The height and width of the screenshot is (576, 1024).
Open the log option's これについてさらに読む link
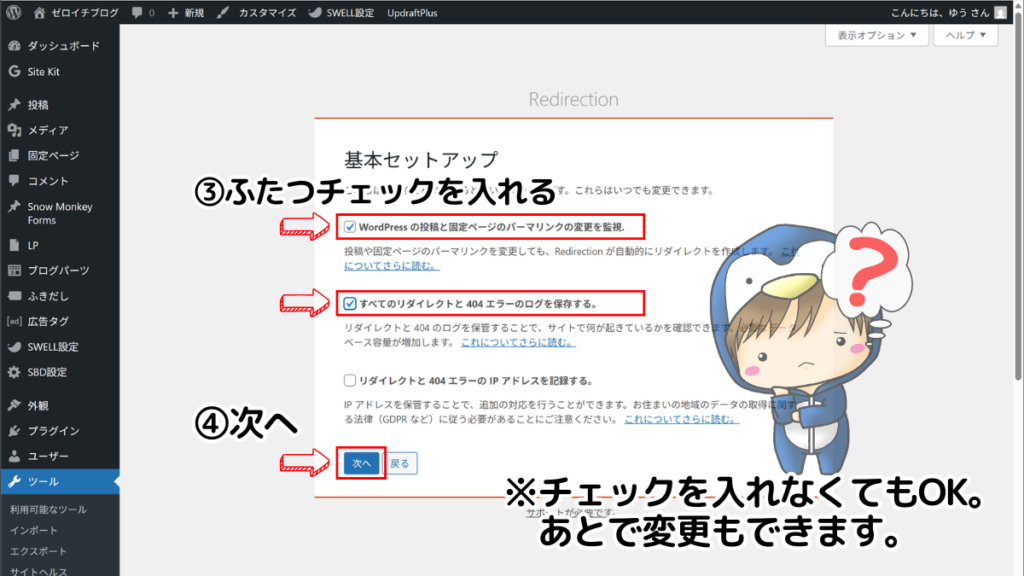coord(518,342)
